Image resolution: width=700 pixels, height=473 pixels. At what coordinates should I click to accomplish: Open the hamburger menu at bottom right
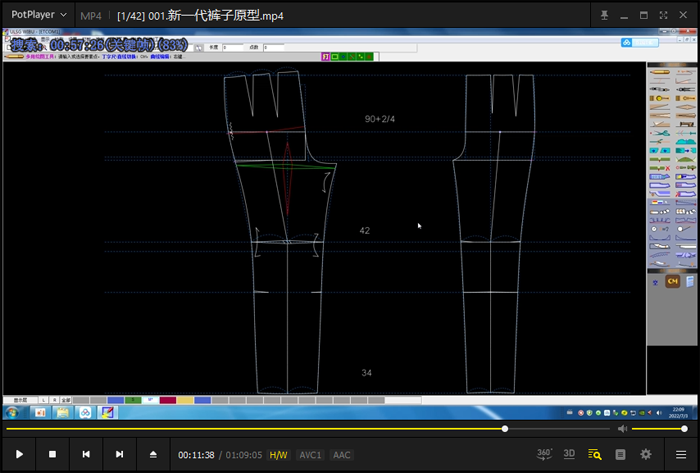click(681, 454)
